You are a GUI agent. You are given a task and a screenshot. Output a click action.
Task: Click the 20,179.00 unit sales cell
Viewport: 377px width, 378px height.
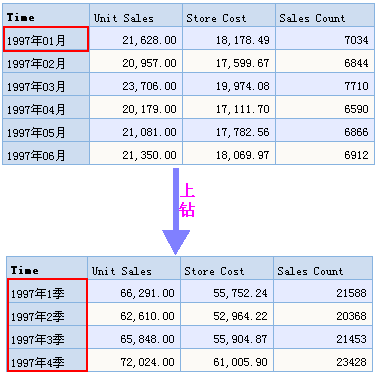[136, 108]
